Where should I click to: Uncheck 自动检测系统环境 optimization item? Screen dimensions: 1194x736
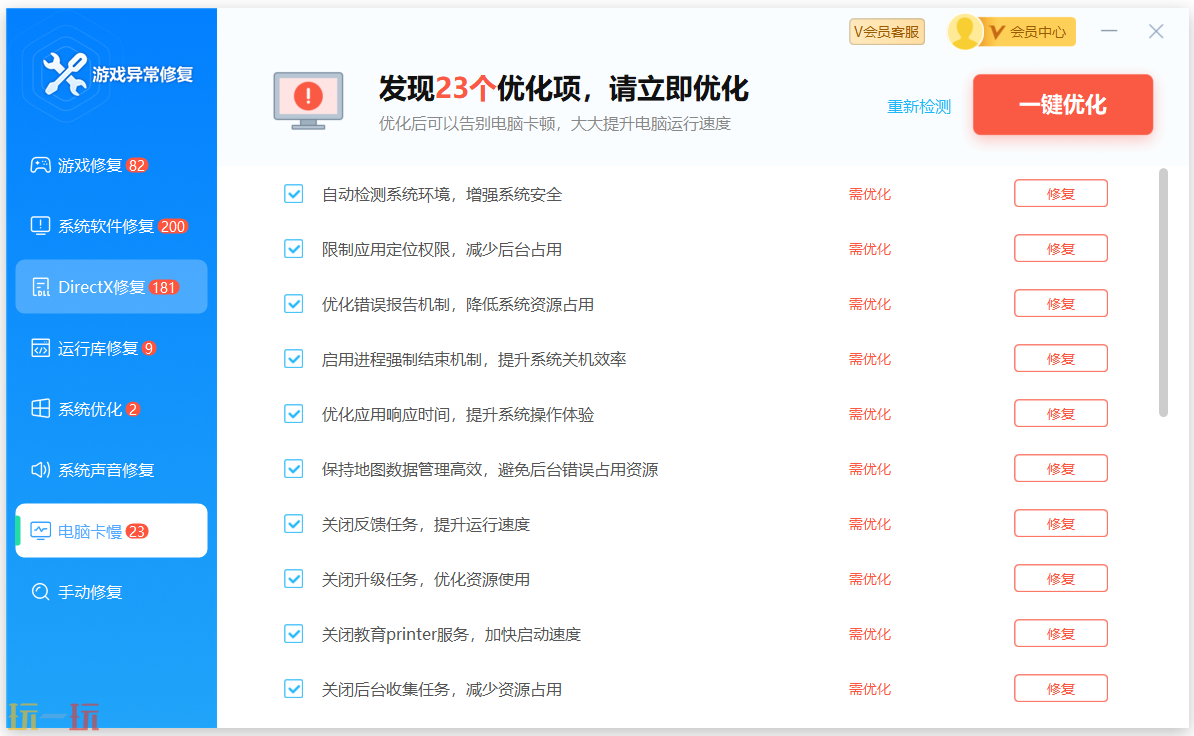coord(293,193)
